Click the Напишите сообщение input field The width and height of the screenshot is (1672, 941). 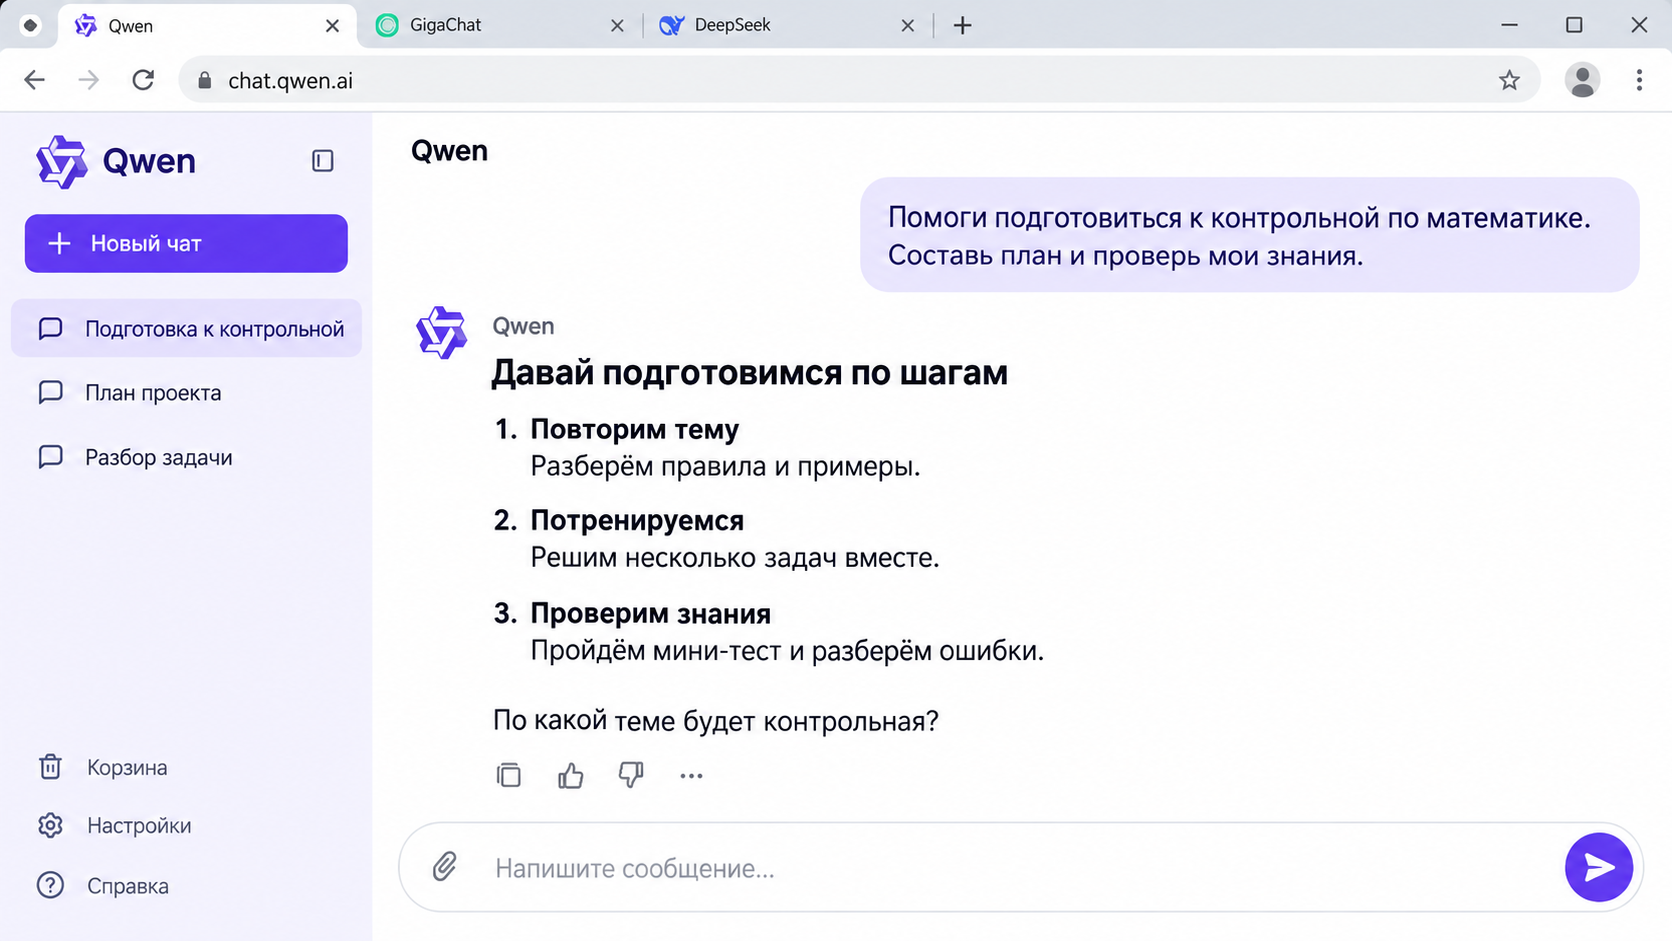point(1020,867)
